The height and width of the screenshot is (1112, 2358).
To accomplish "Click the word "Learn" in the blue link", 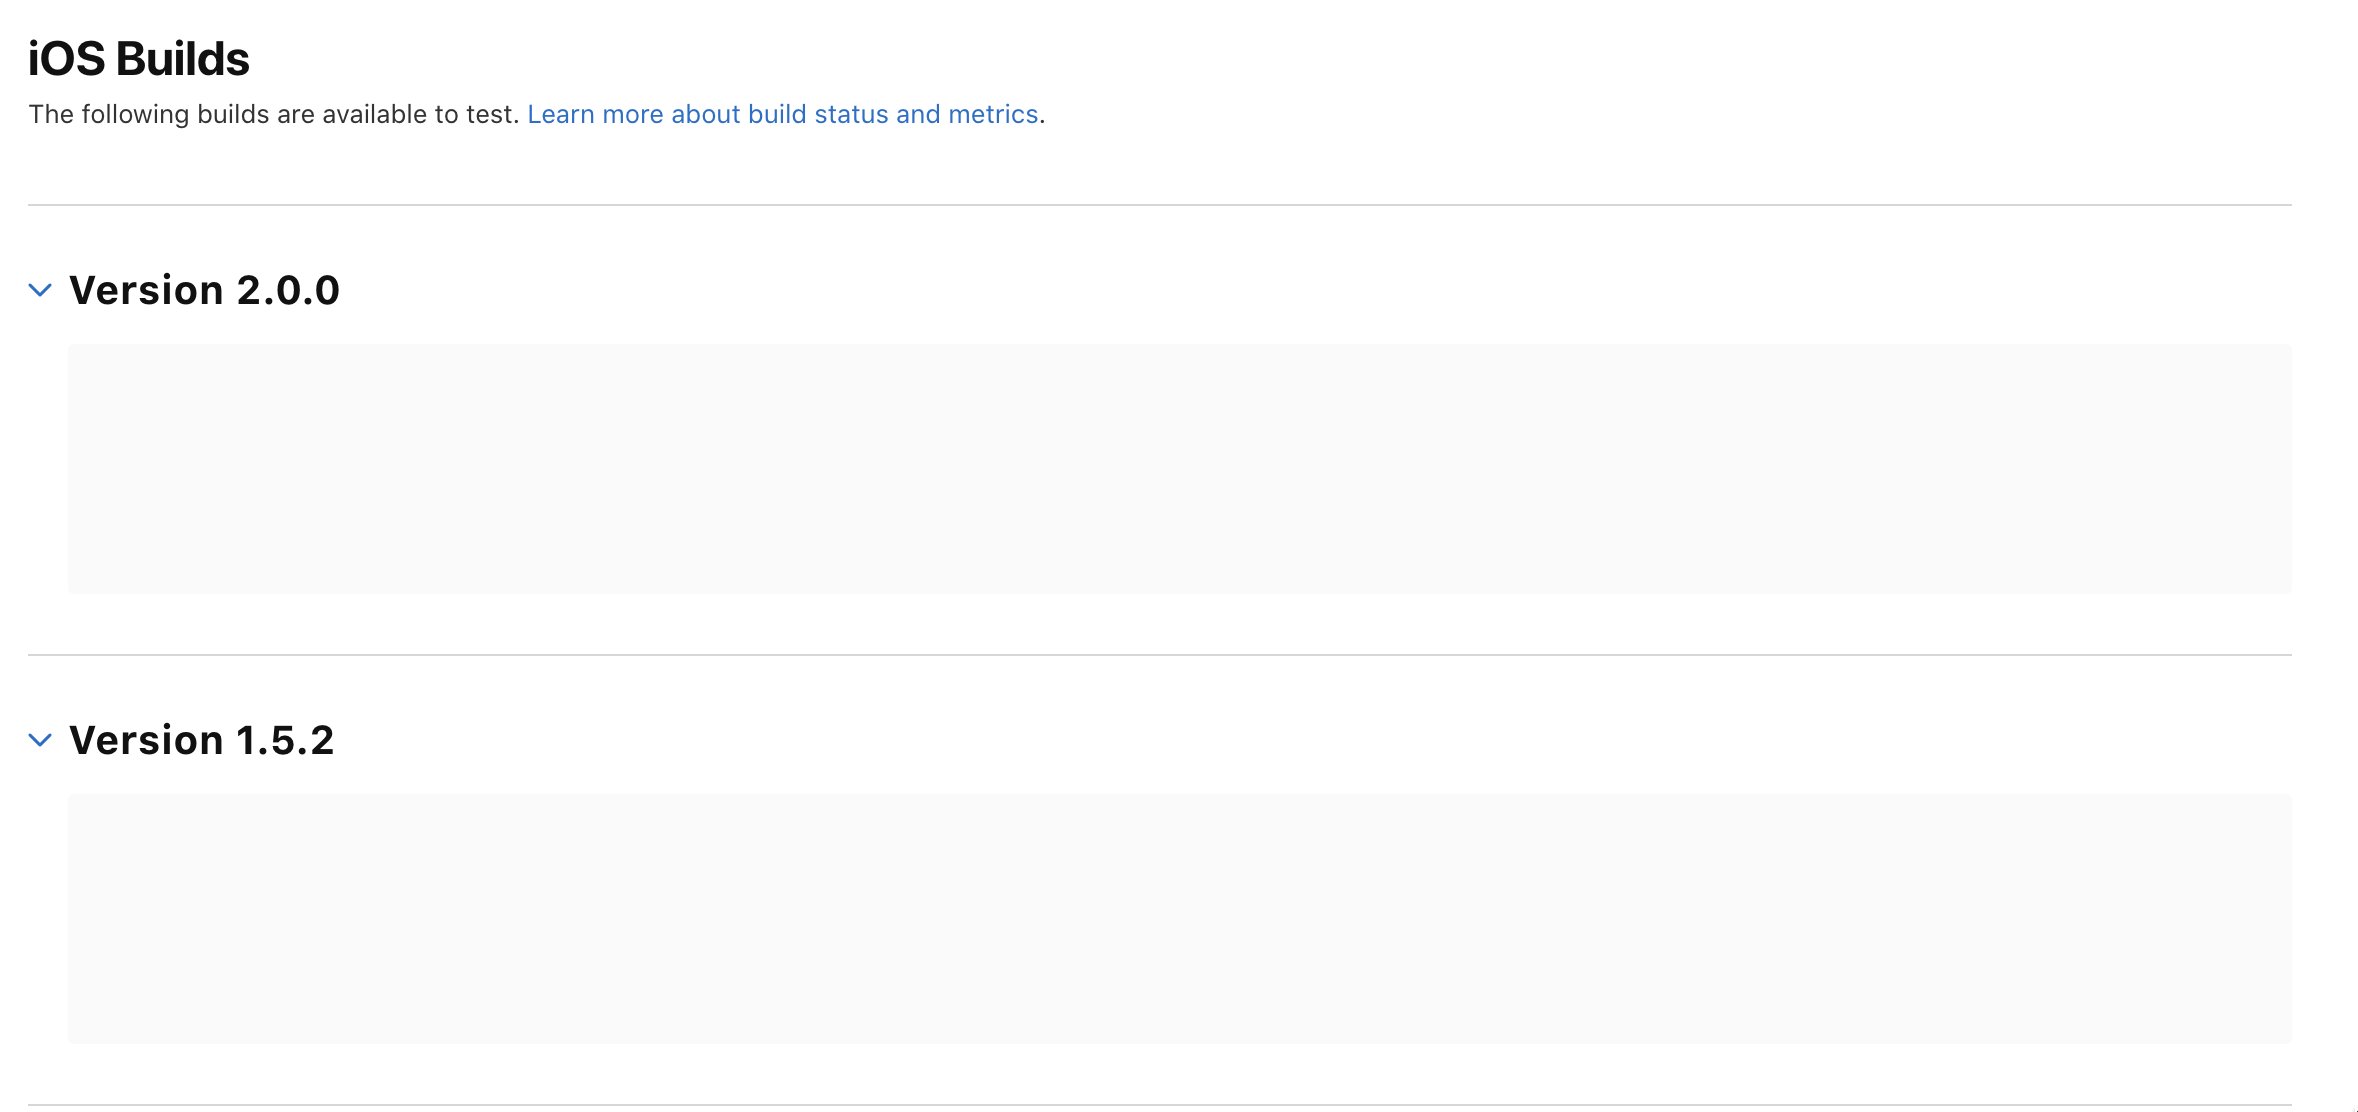I will [561, 115].
